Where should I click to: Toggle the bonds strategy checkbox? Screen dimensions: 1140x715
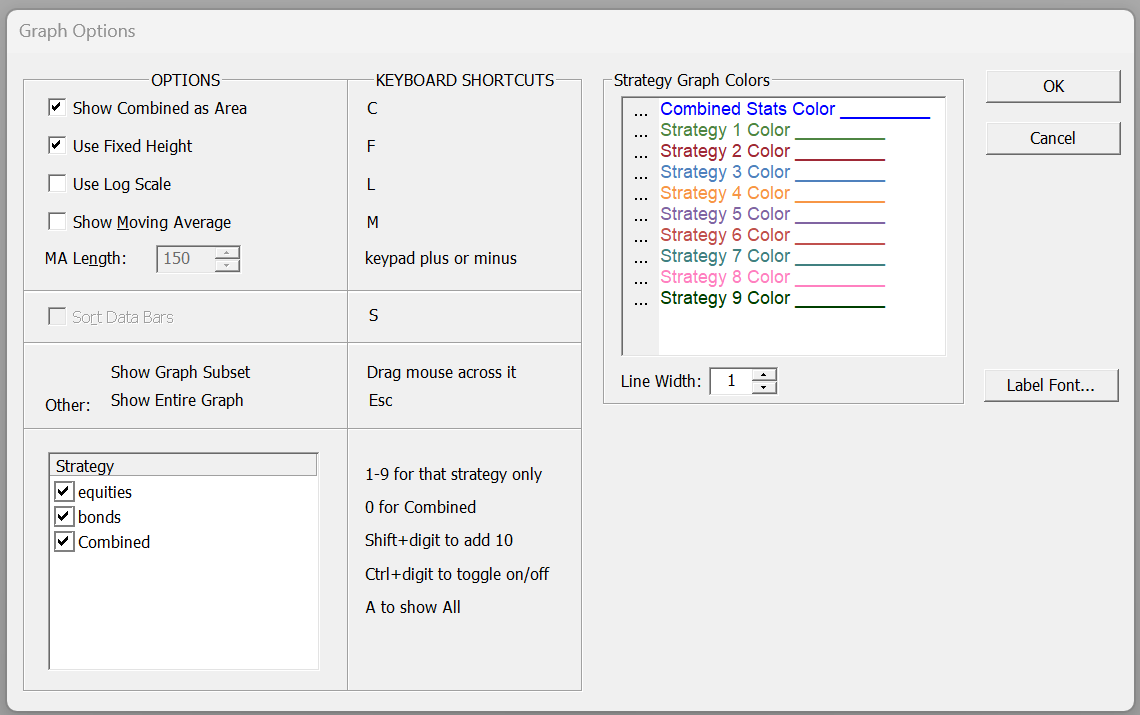64,517
